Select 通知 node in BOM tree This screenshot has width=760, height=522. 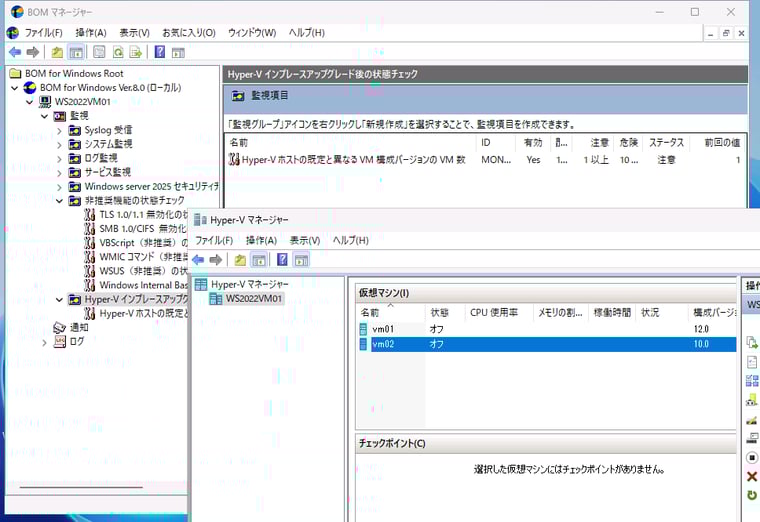coord(79,328)
